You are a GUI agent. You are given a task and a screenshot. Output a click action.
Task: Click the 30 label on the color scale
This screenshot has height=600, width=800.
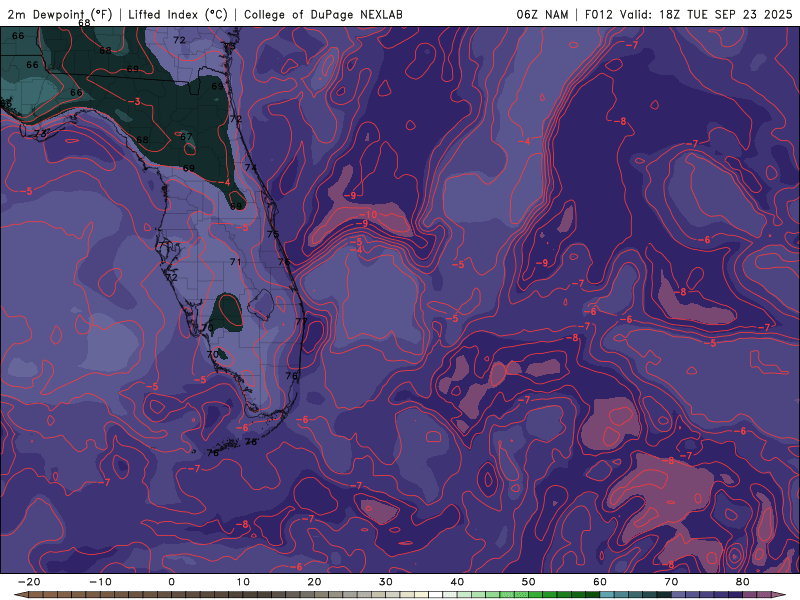click(x=386, y=582)
